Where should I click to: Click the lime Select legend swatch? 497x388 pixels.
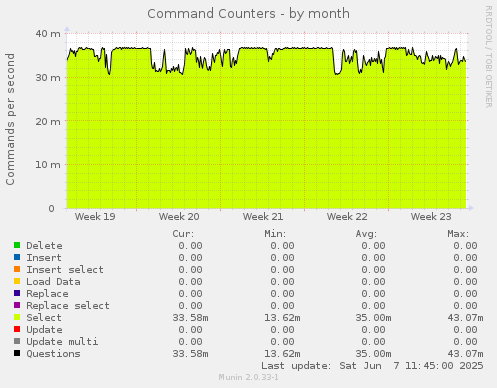coord(17,317)
